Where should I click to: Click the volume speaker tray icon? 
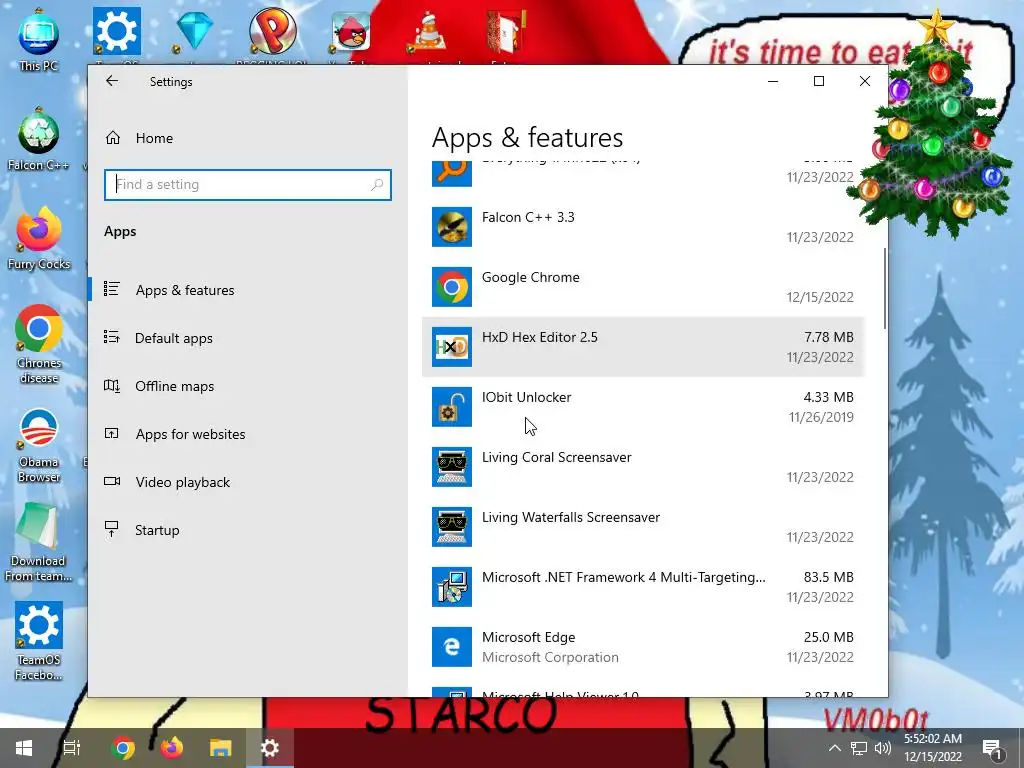click(883, 748)
